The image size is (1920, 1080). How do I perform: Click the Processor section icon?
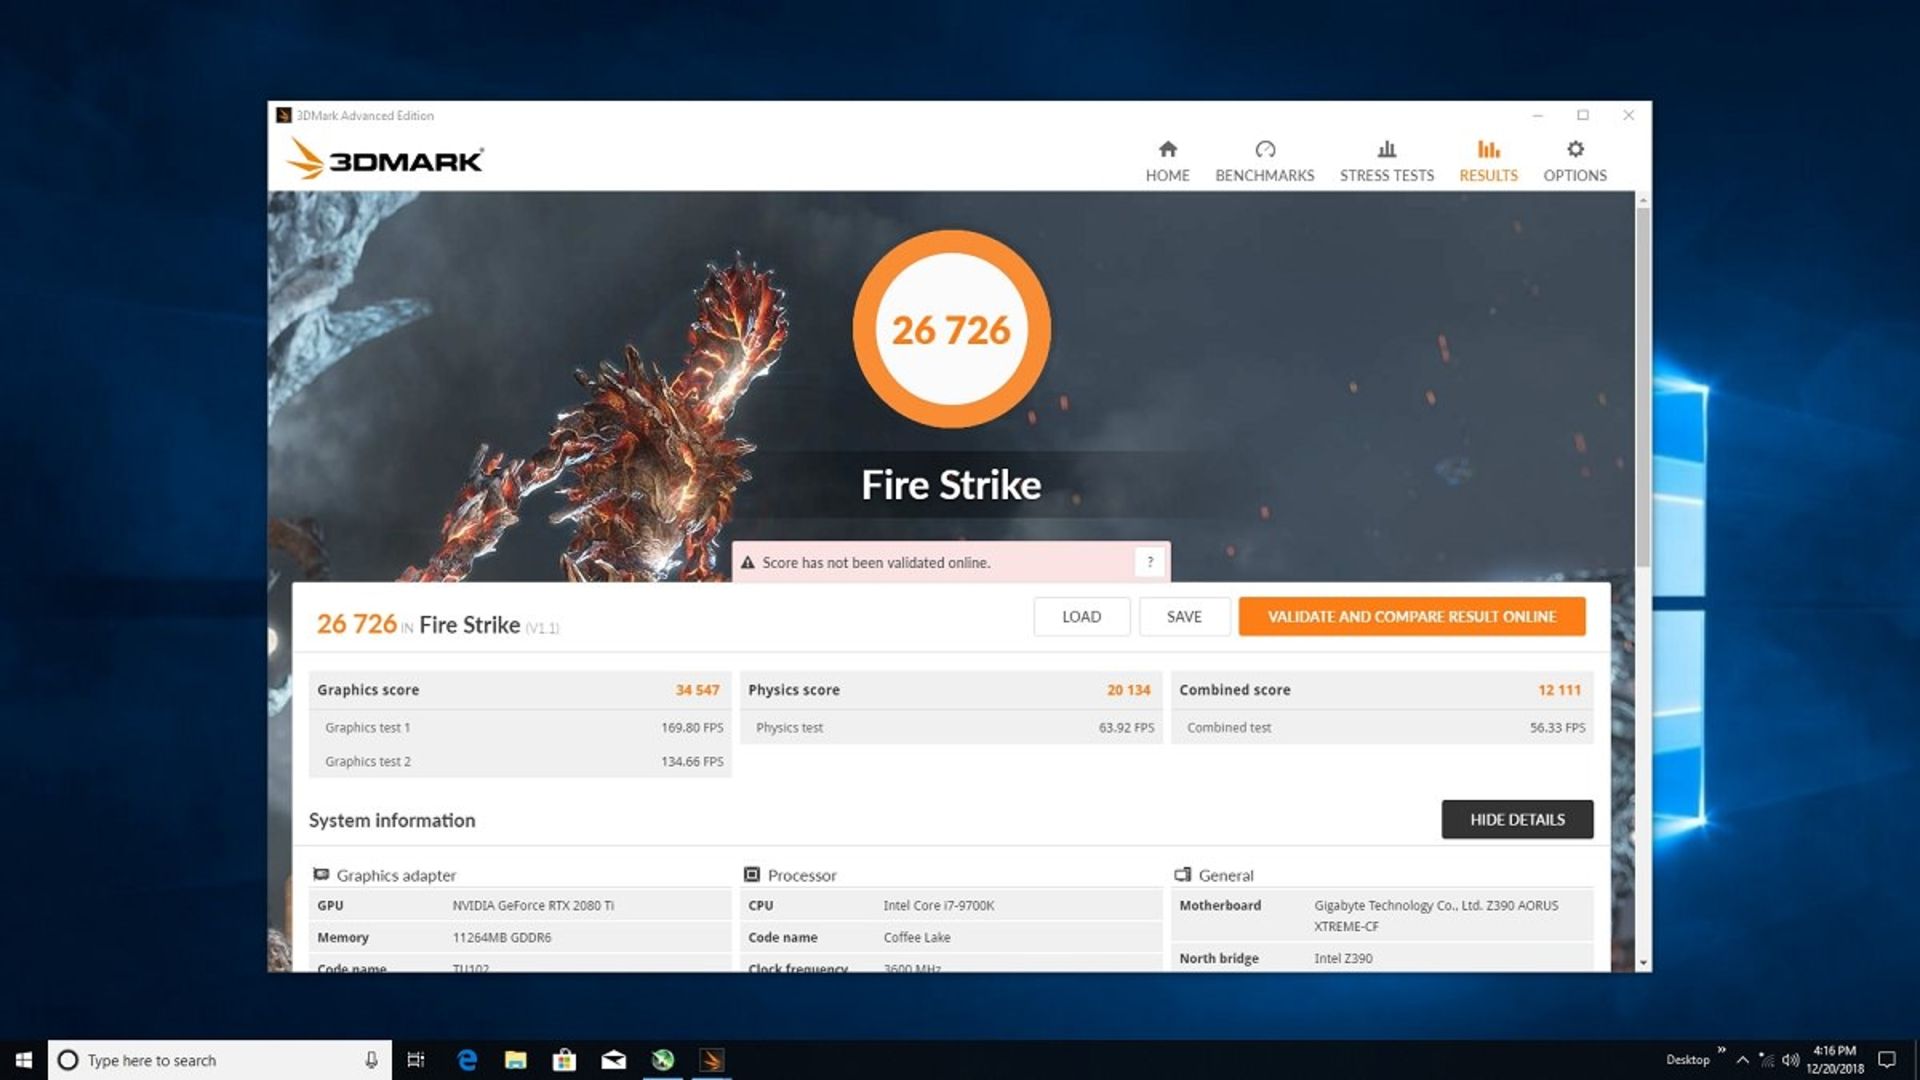752,874
